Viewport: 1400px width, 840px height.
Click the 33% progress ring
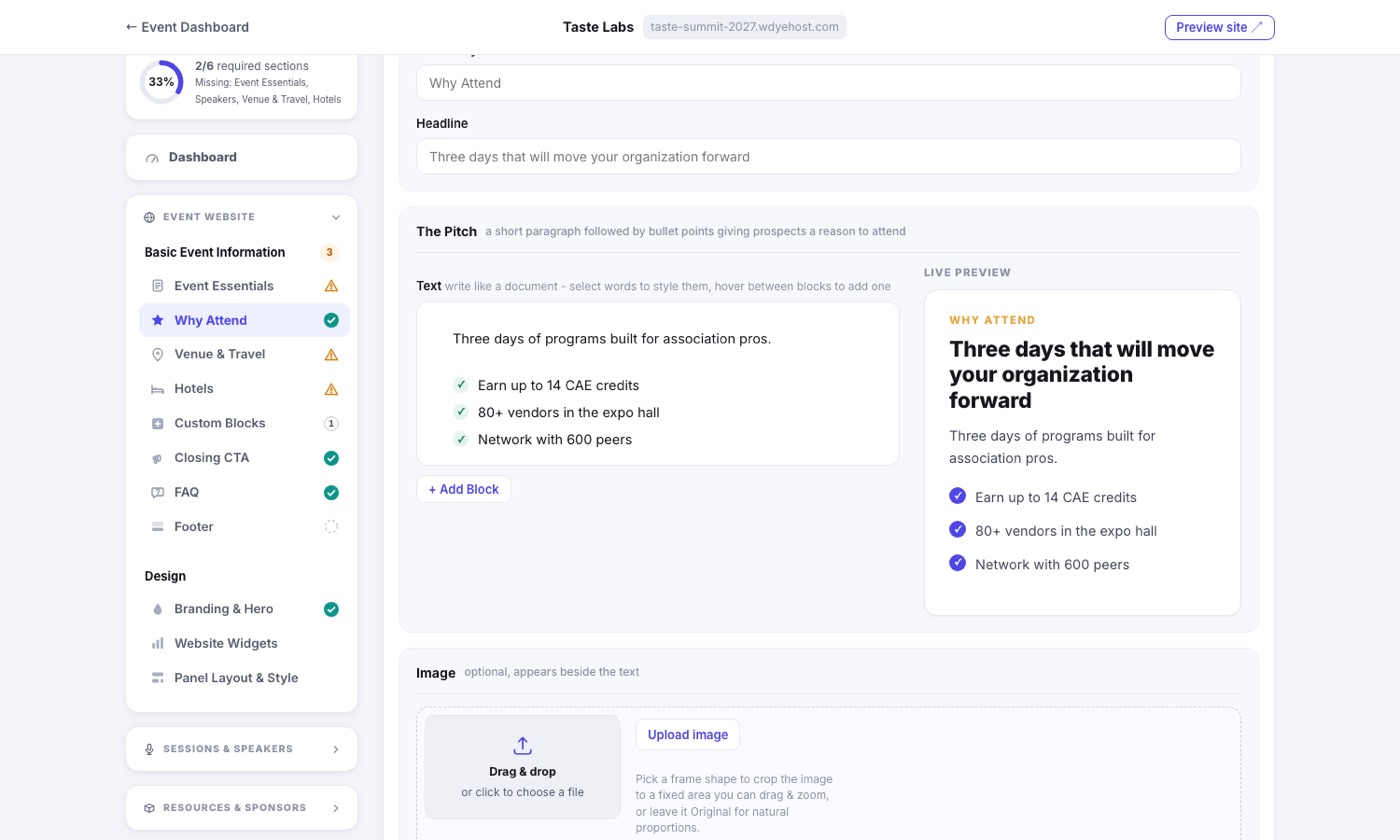coord(161,82)
